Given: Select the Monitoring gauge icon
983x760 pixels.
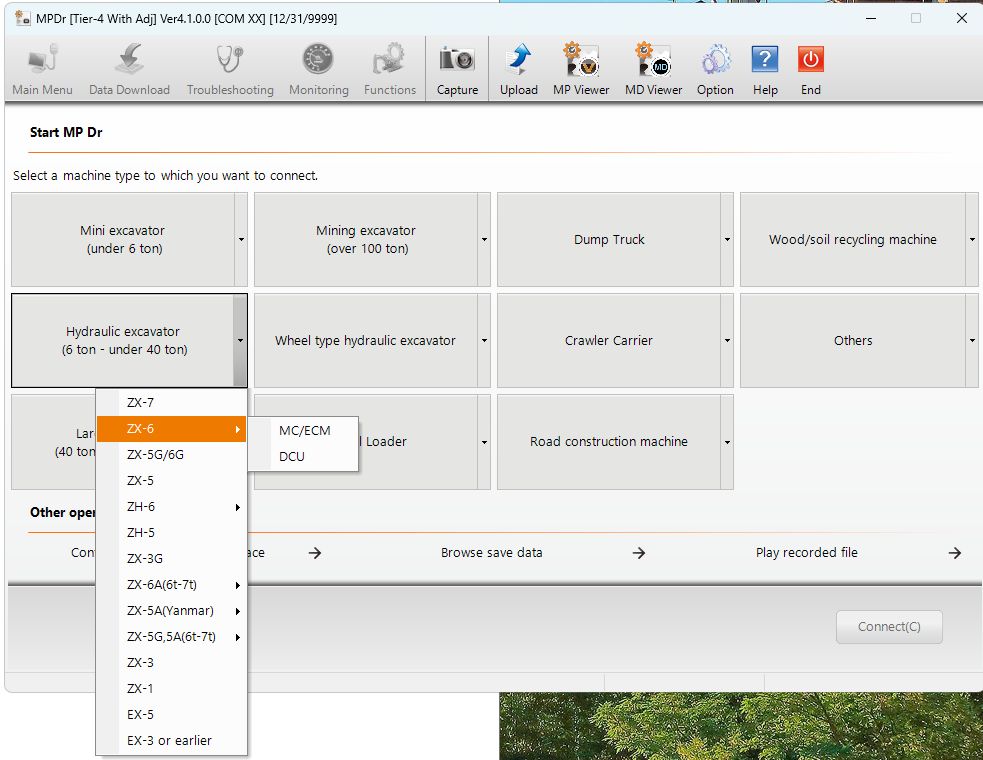Looking at the screenshot, I should pyautogui.click(x=318, y=69).
